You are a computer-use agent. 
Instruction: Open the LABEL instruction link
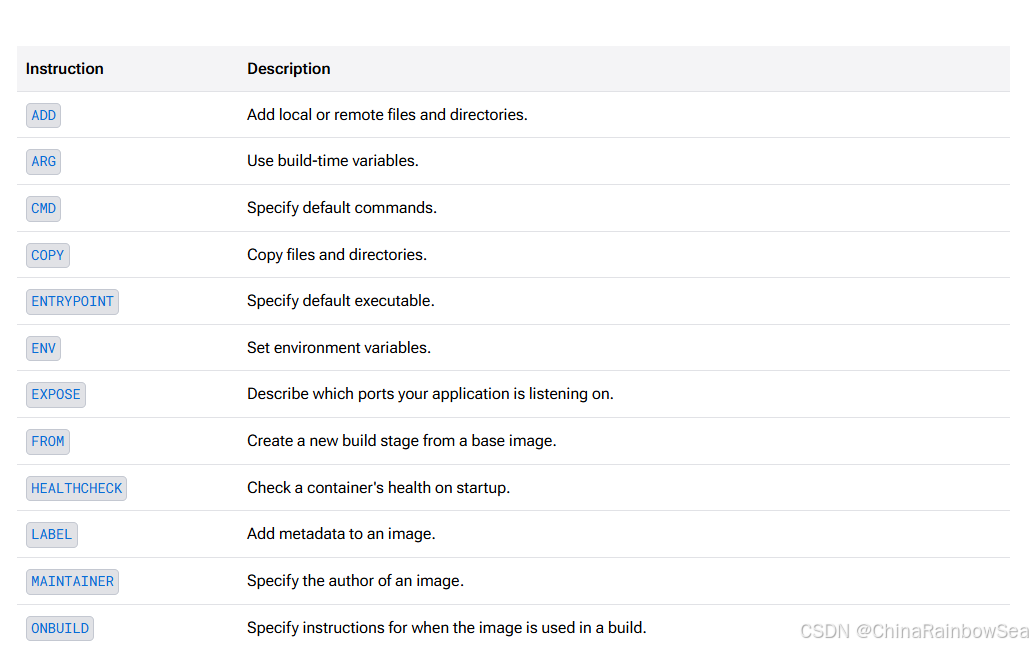(x=52, y=534)
